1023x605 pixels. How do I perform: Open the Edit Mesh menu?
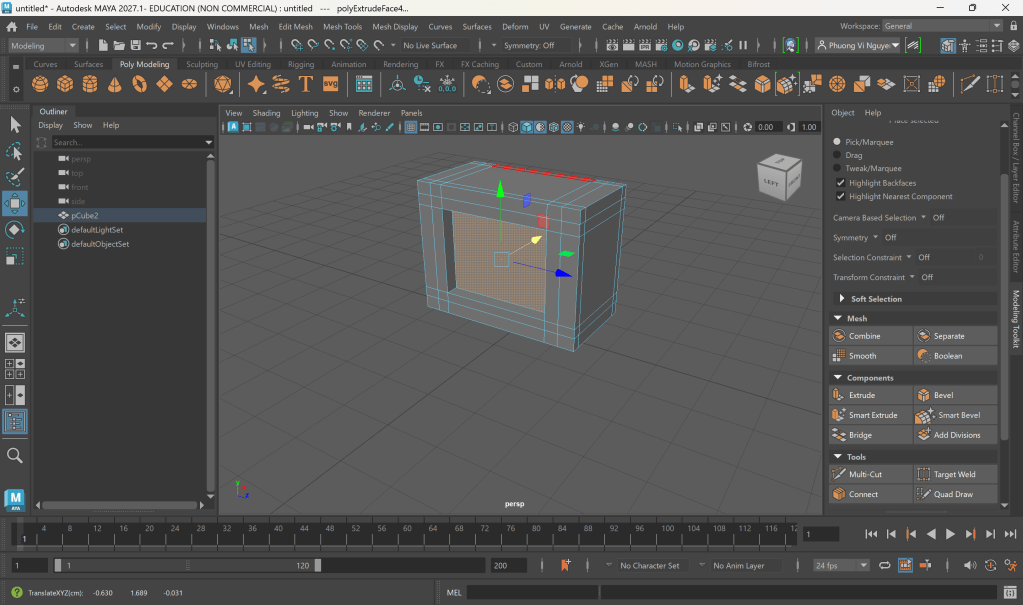coord(296,27)
